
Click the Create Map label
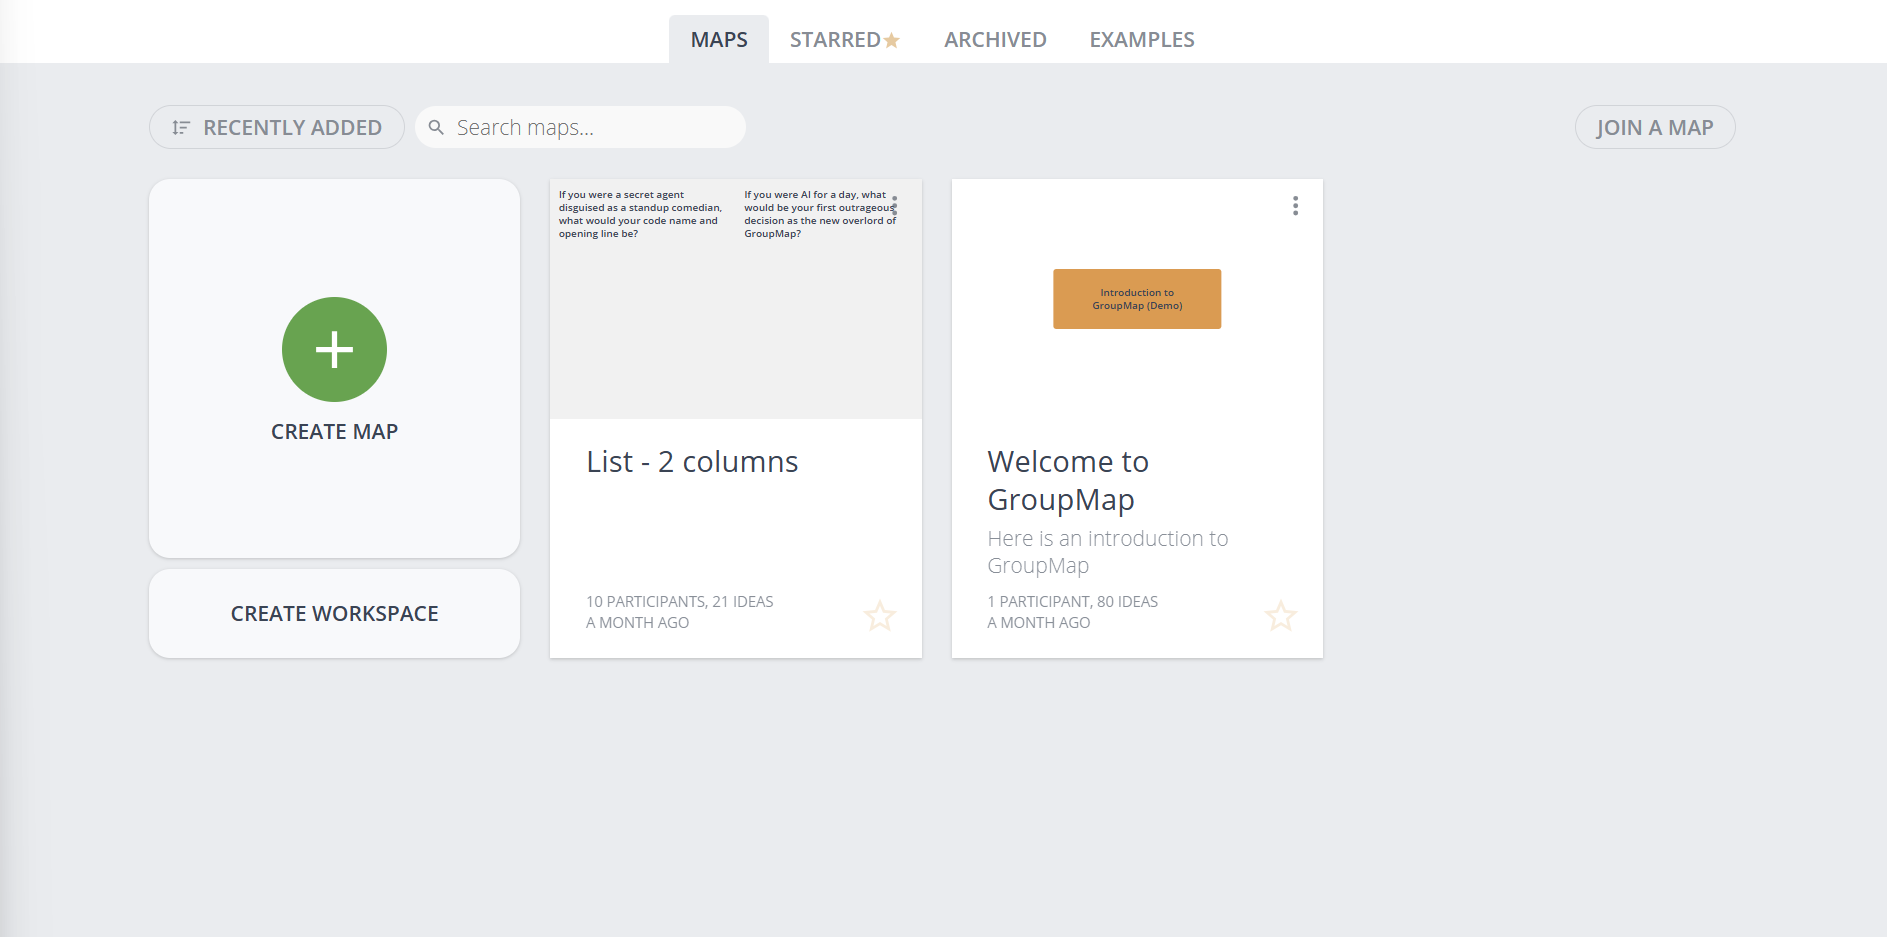click(334, 432)
